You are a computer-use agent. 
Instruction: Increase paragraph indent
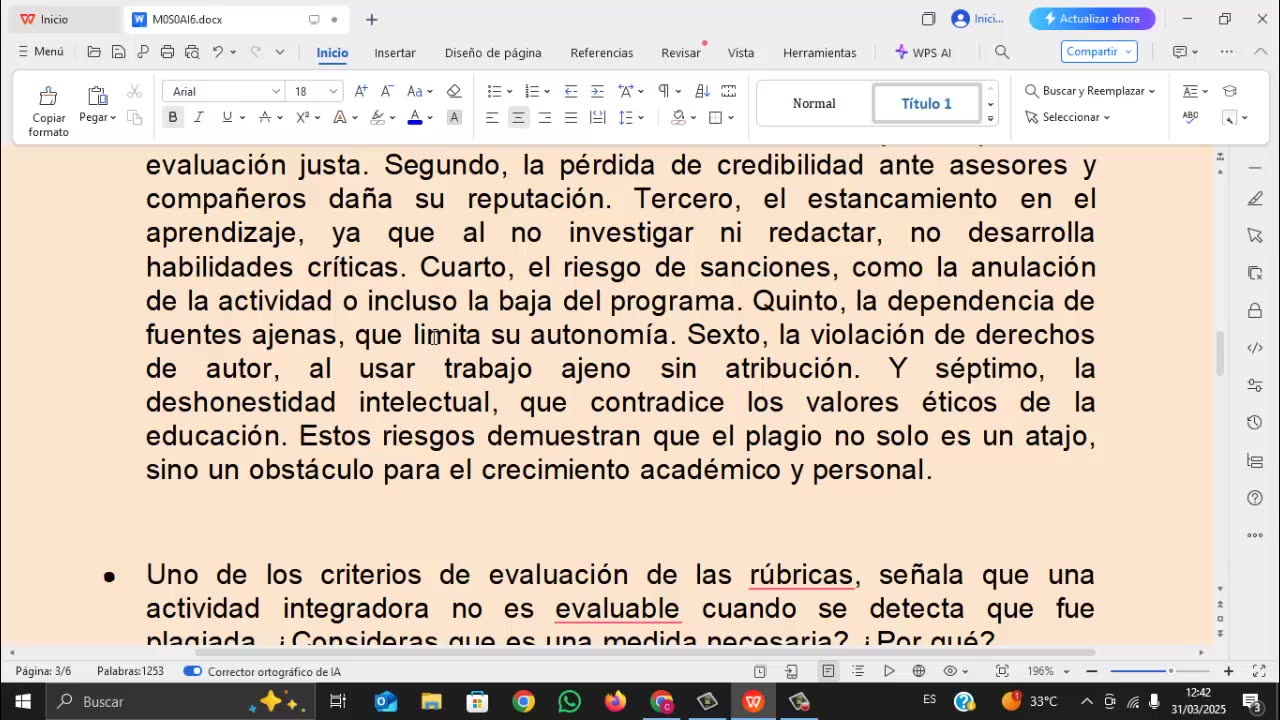tap(597, 91)
